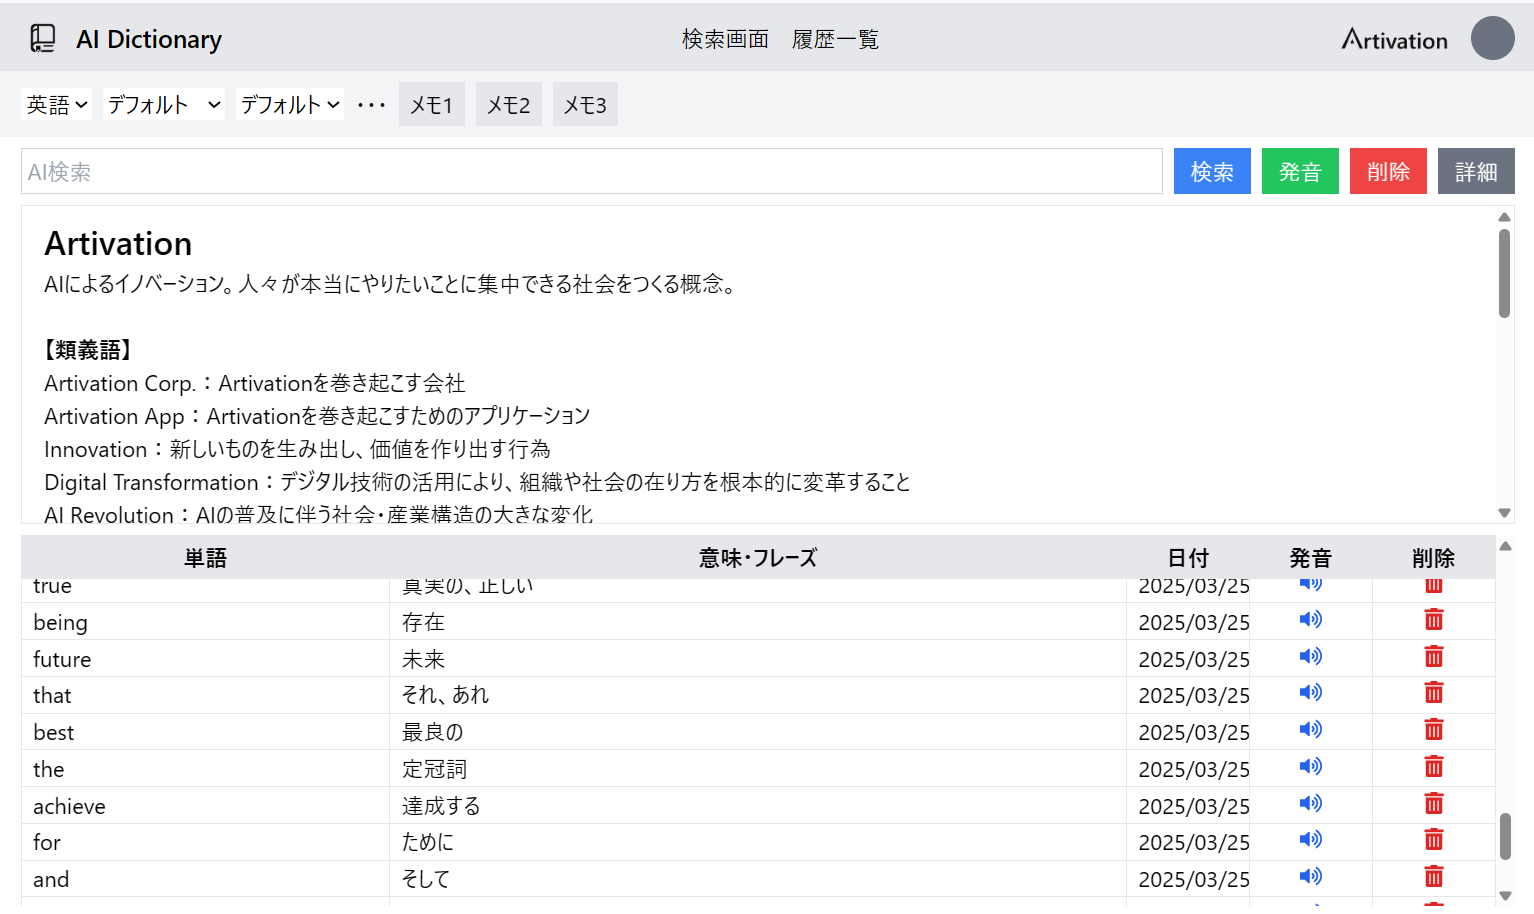Click the meaning 'それ、あれ'
Screen dimensions: 1534x914
[x=445, y=695]
